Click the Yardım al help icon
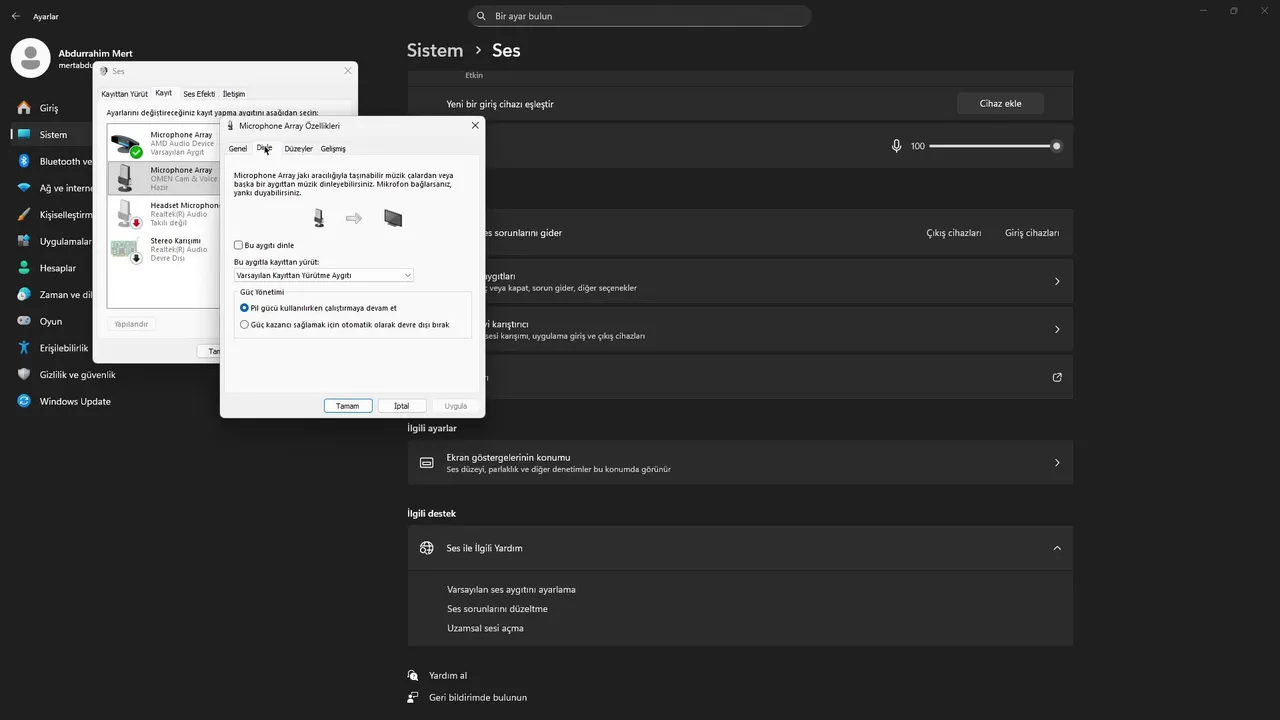 [413, 675]
